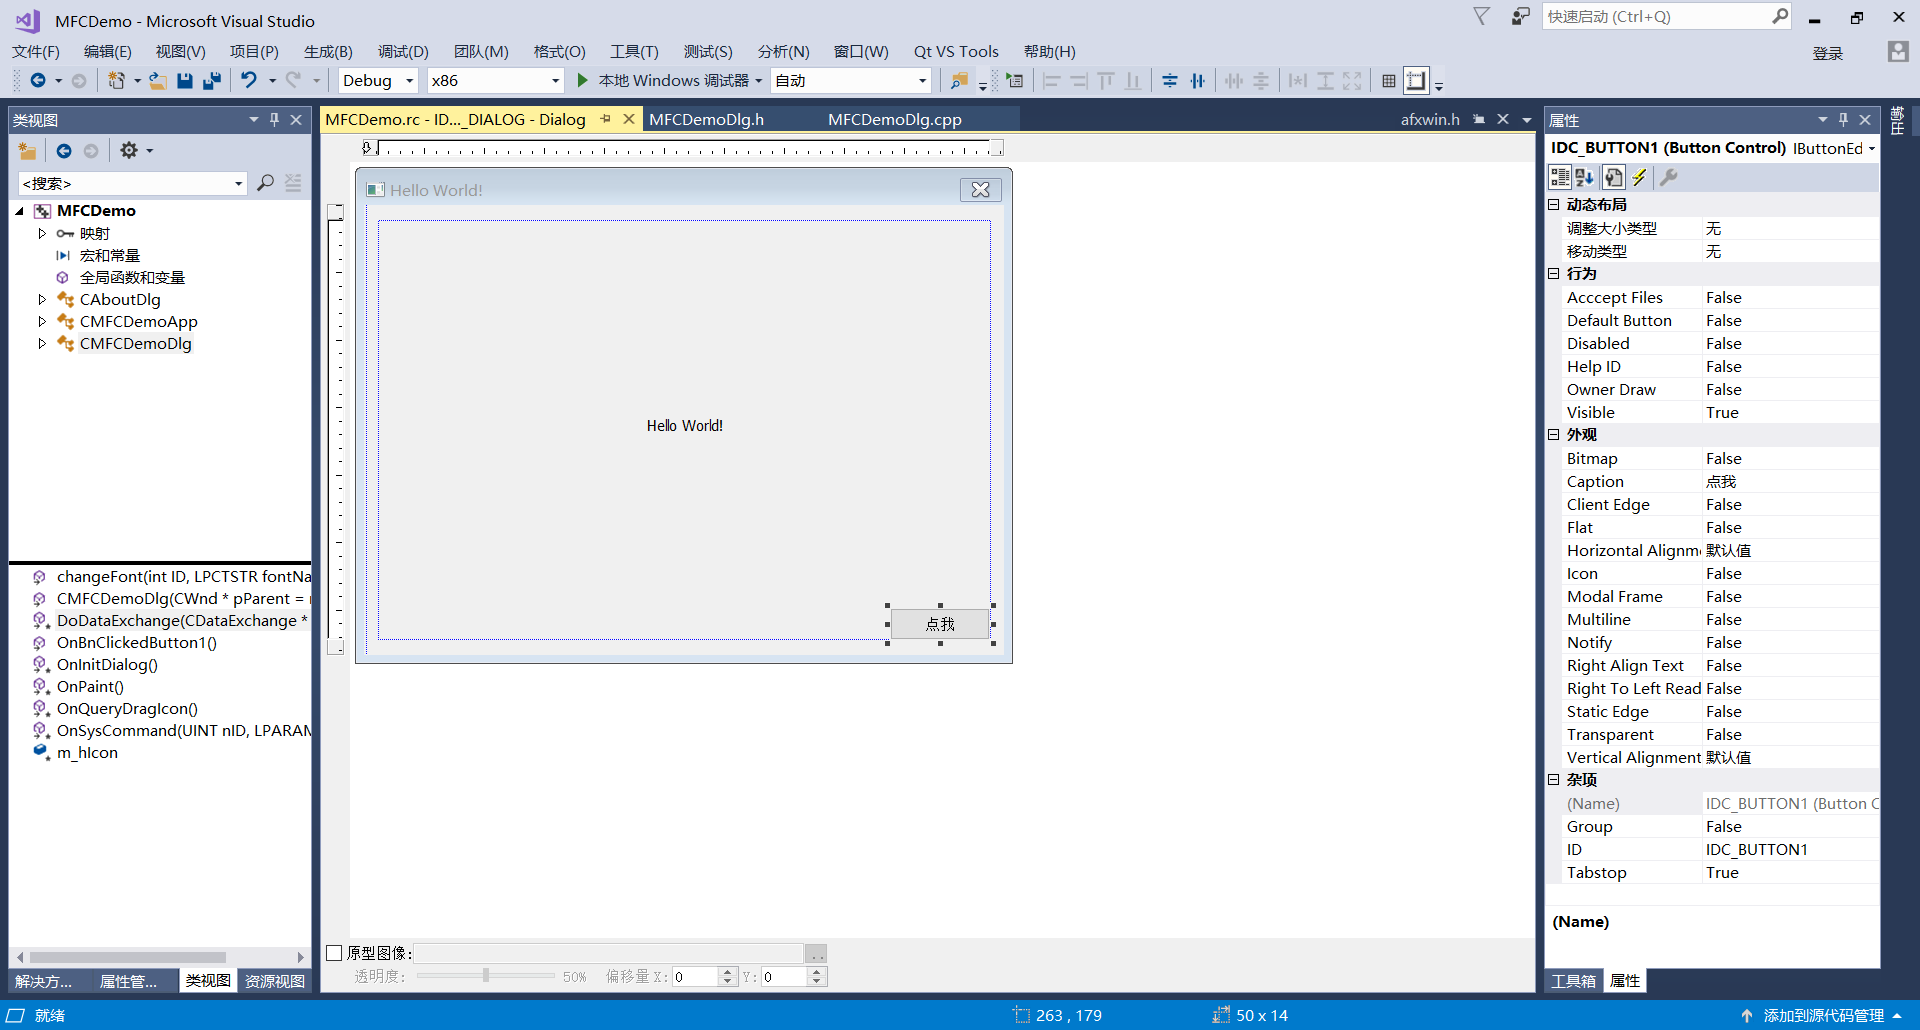Open the Class View settings gear
This screenshot has width=1920, height=1030.
point(129,151)
